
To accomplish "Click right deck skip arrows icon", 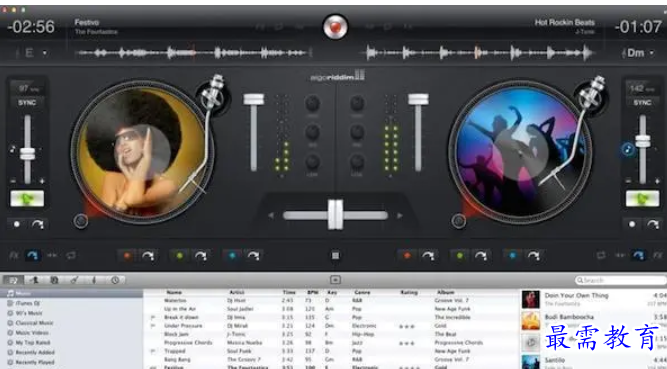I will 620,255.
